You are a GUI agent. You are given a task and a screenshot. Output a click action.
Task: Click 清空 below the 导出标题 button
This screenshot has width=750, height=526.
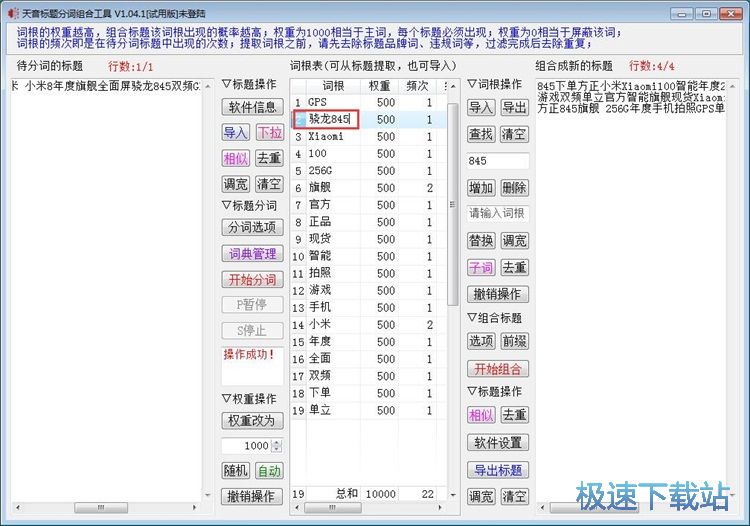[514, 497]
